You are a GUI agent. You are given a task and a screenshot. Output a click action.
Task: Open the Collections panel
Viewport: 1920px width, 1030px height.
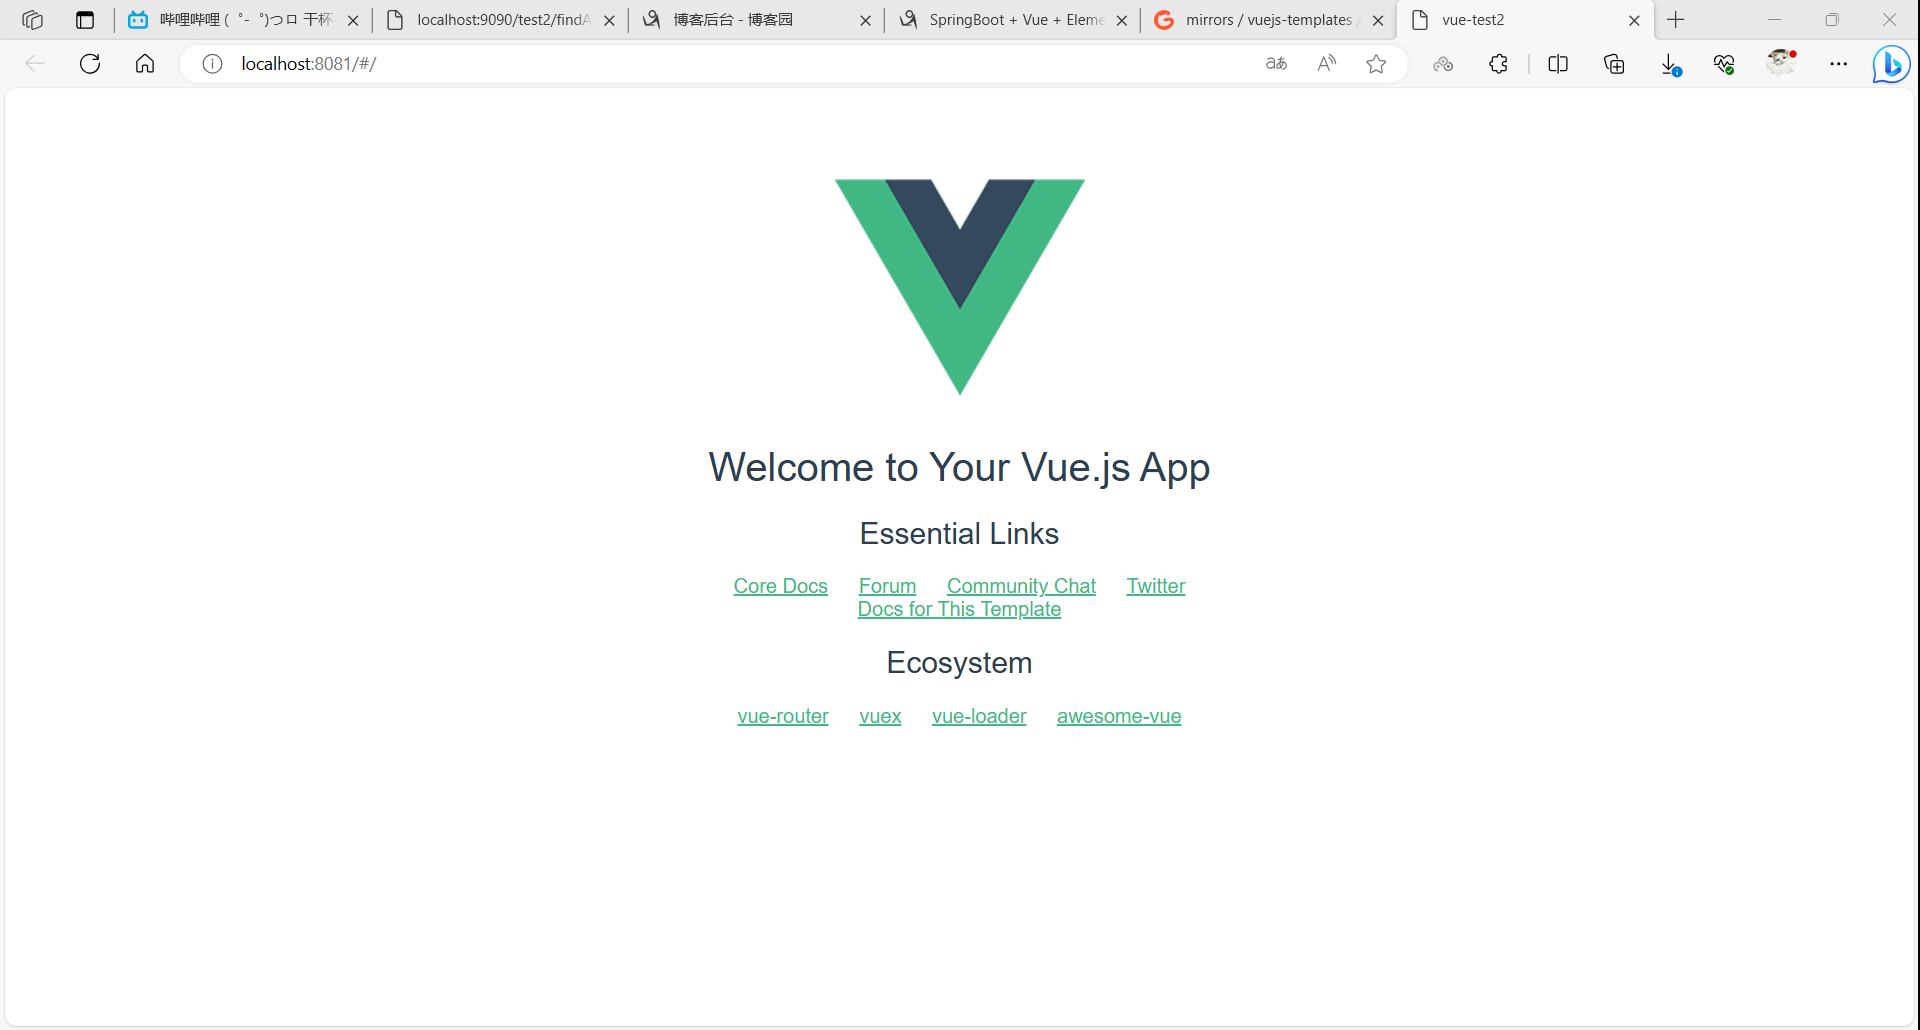point(1614,64)
